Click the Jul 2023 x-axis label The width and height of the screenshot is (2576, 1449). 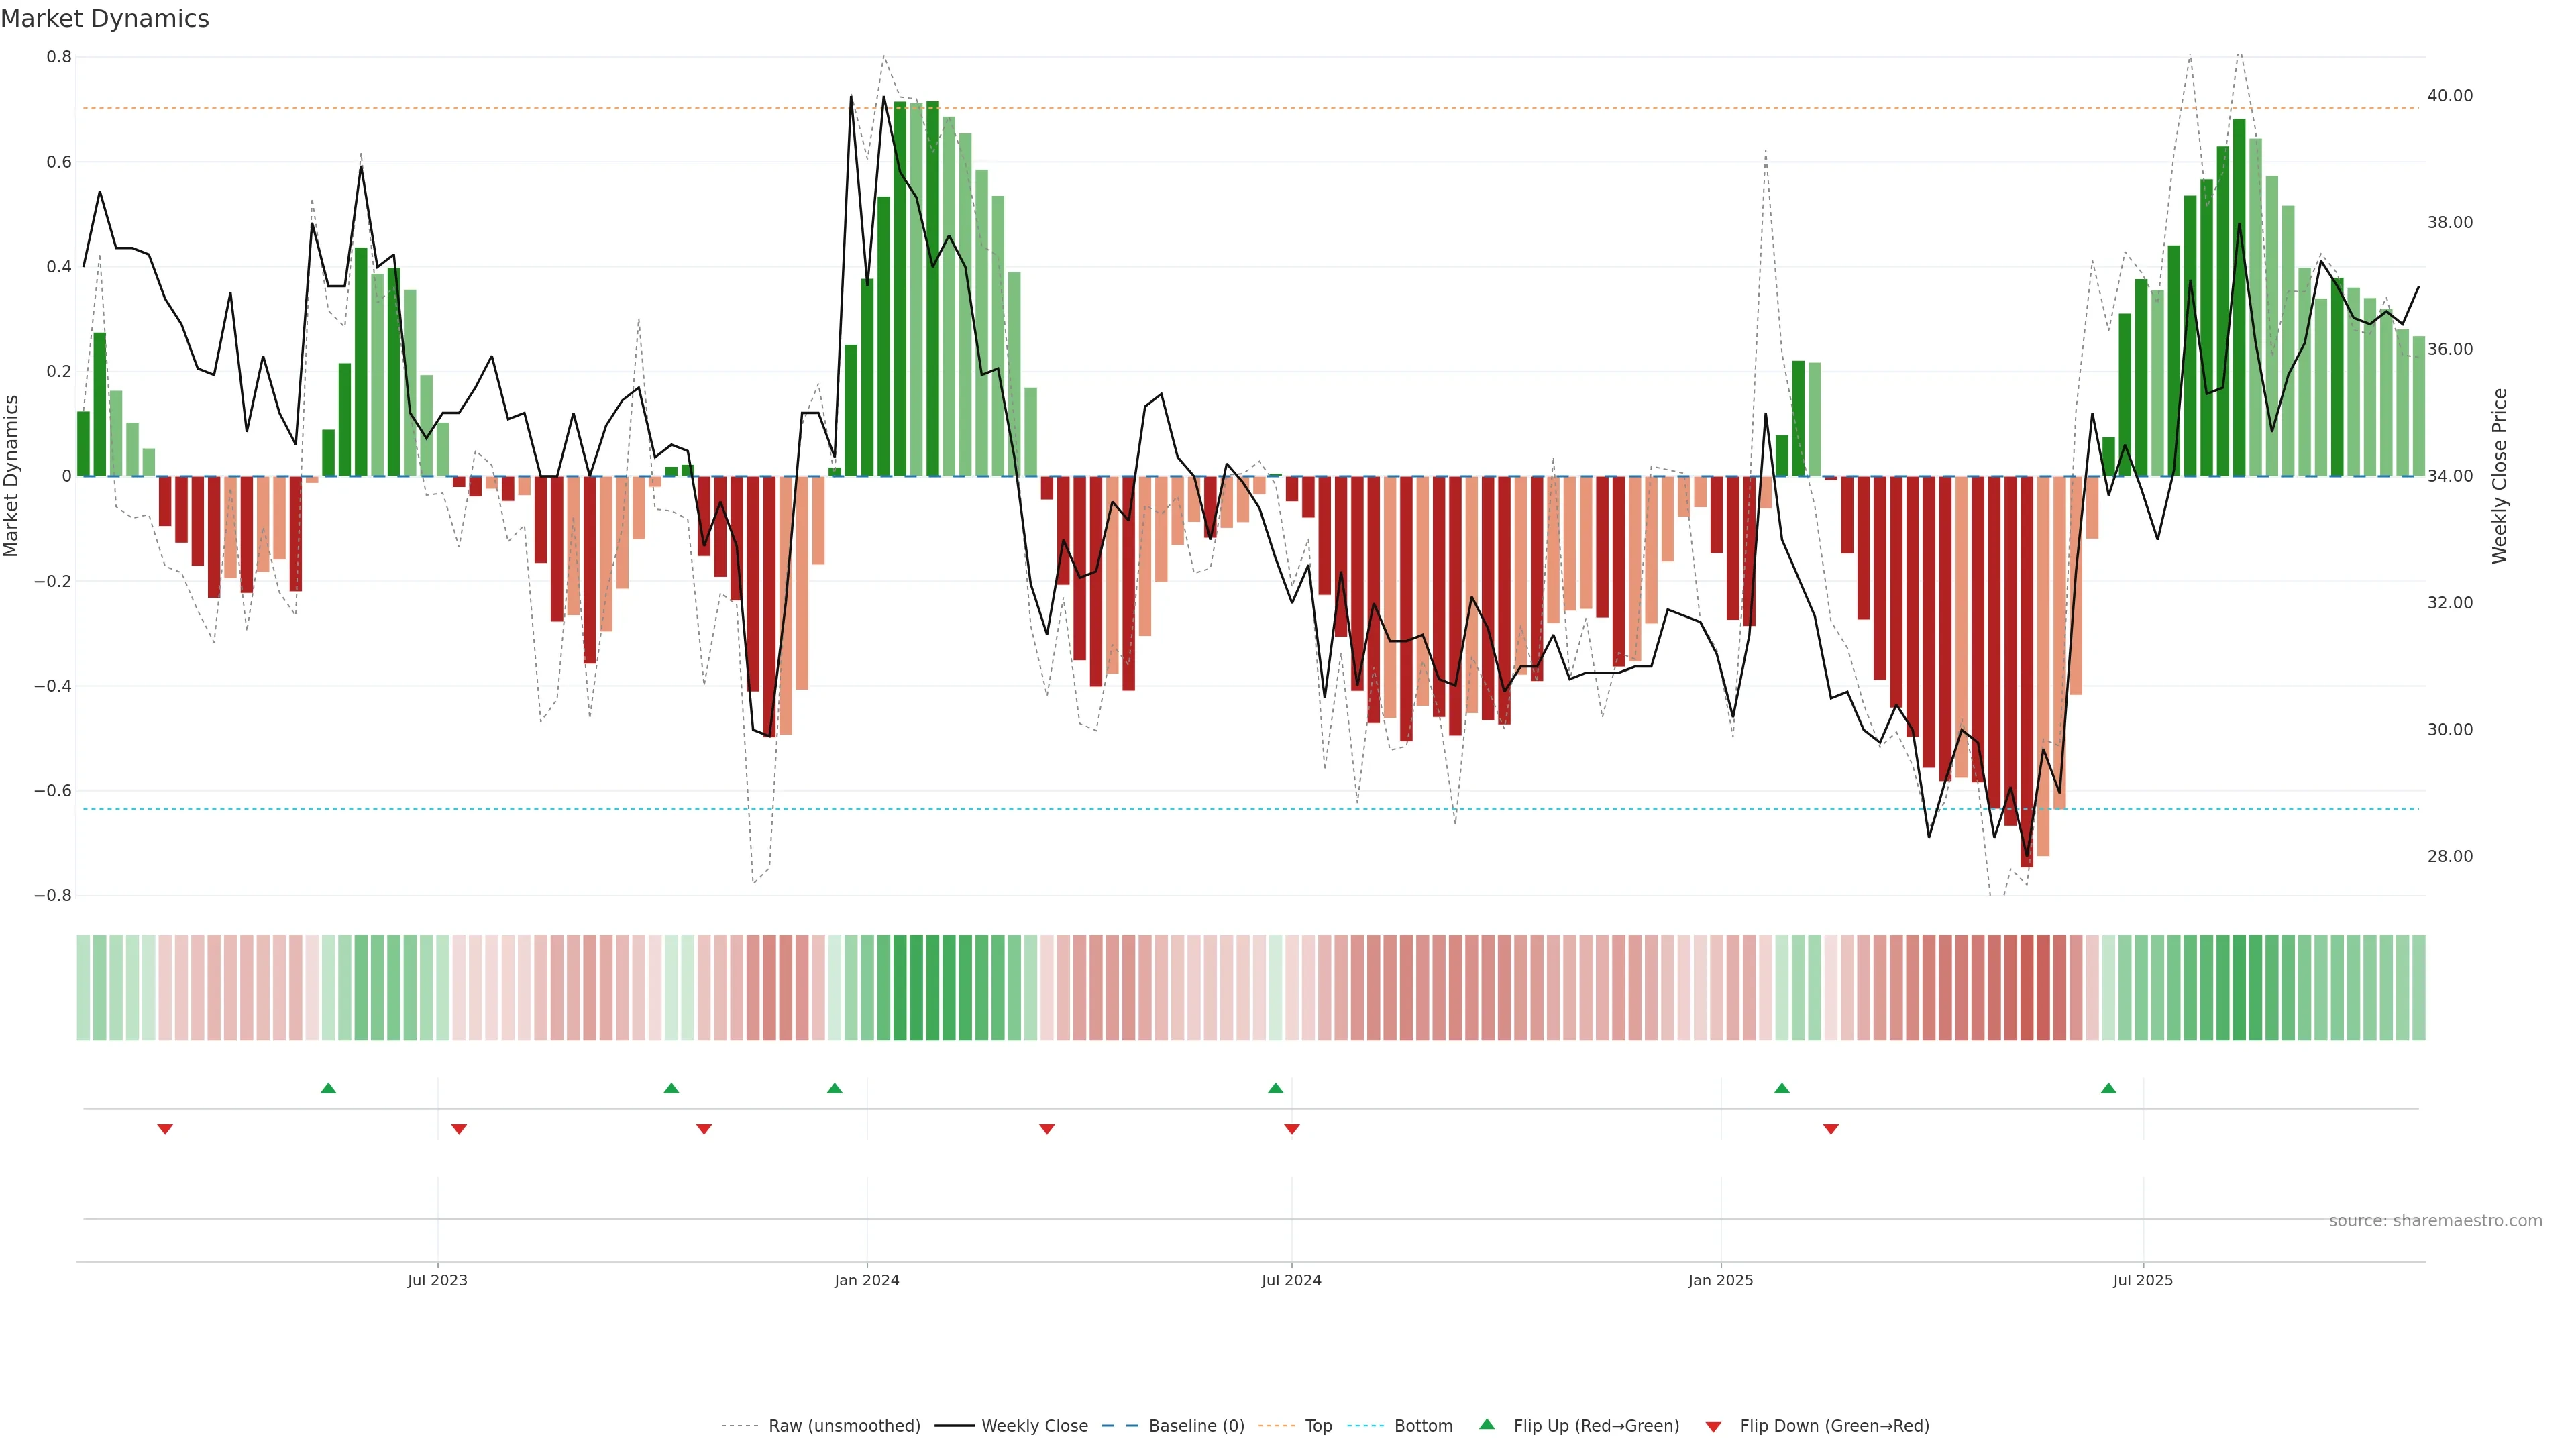coord(437,1280)
